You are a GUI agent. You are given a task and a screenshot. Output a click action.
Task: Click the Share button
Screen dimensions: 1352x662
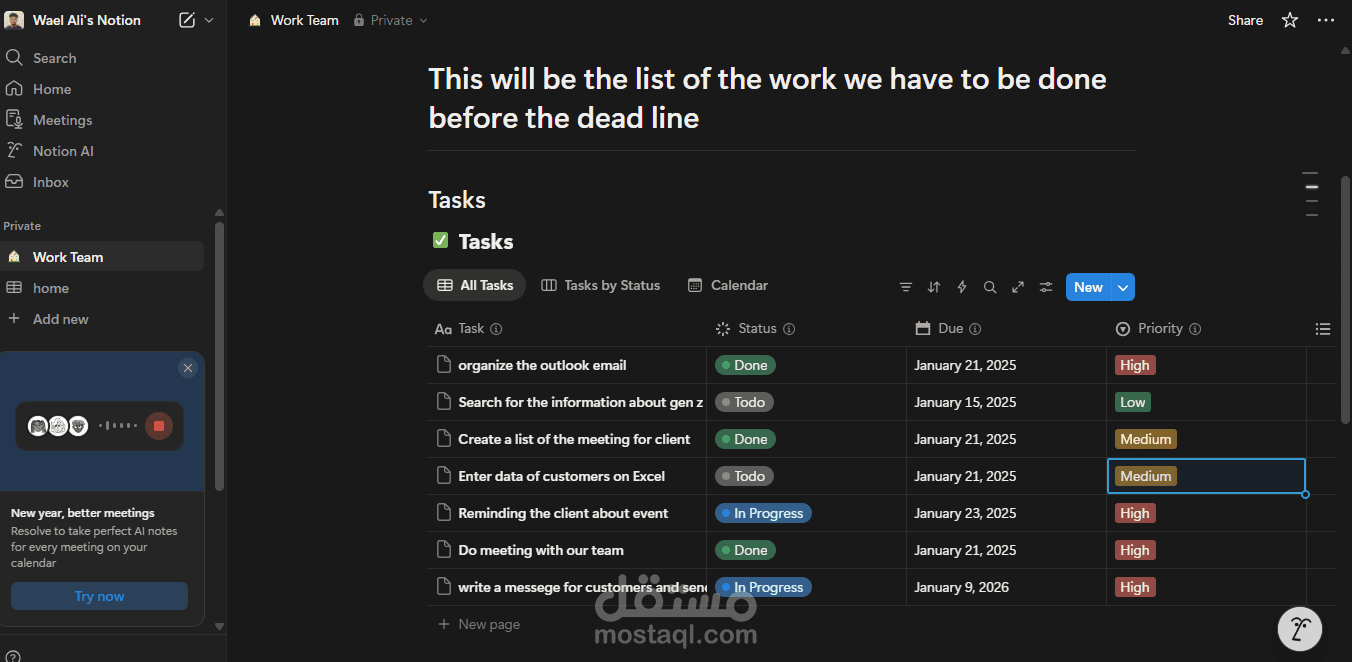pyautogui.click(x=1245, y=20)
